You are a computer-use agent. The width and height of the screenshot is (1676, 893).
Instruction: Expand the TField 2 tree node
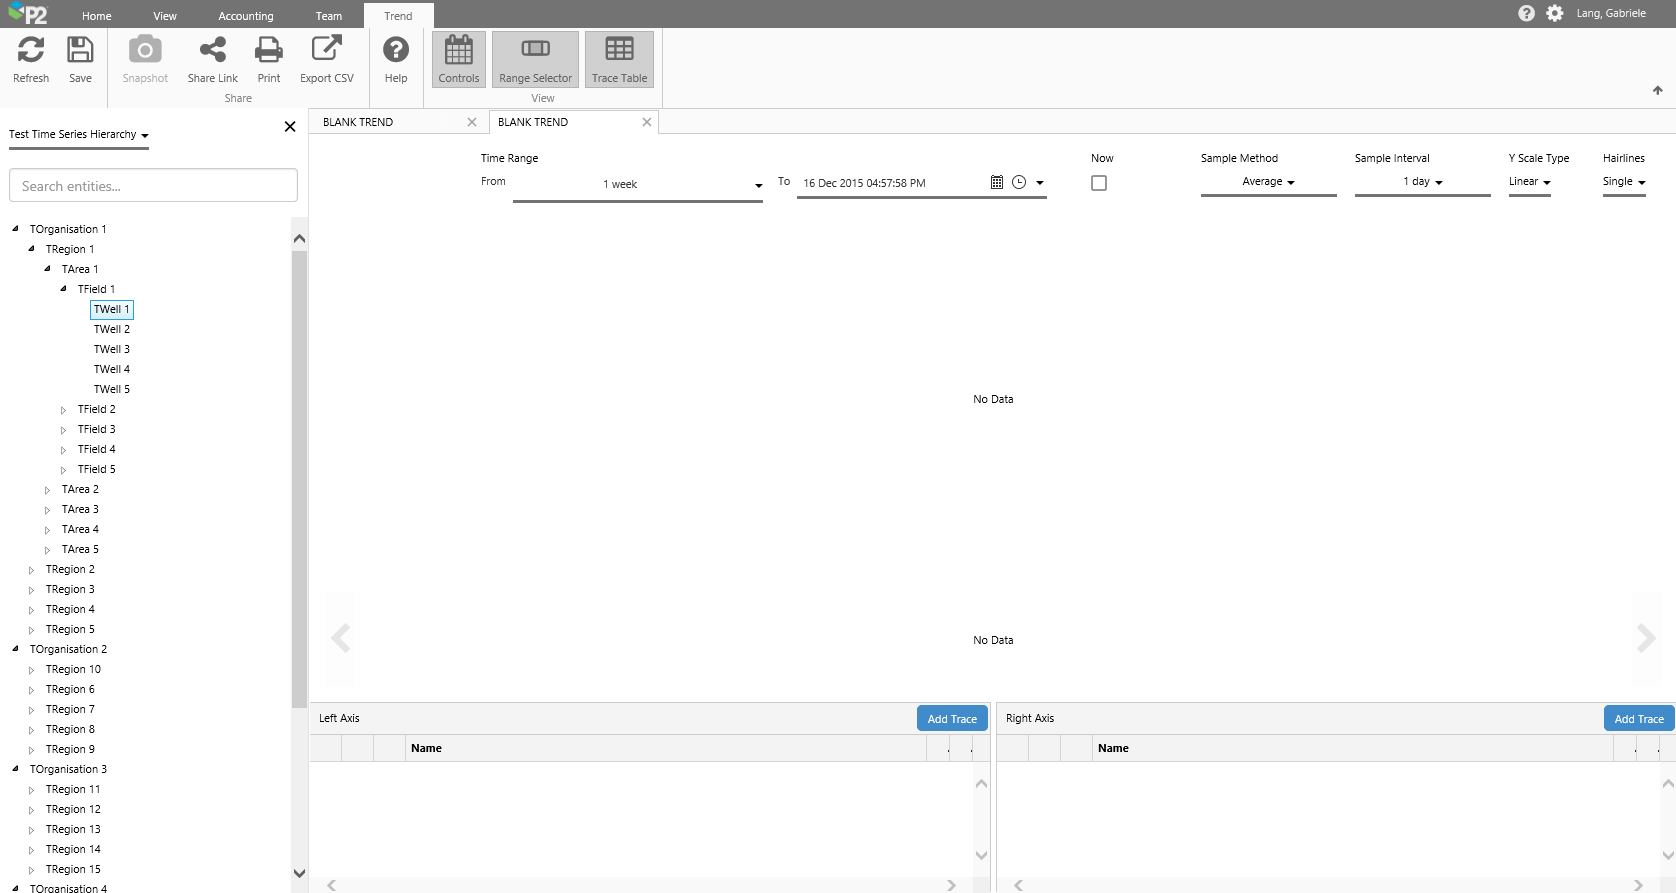coord(64,410)
